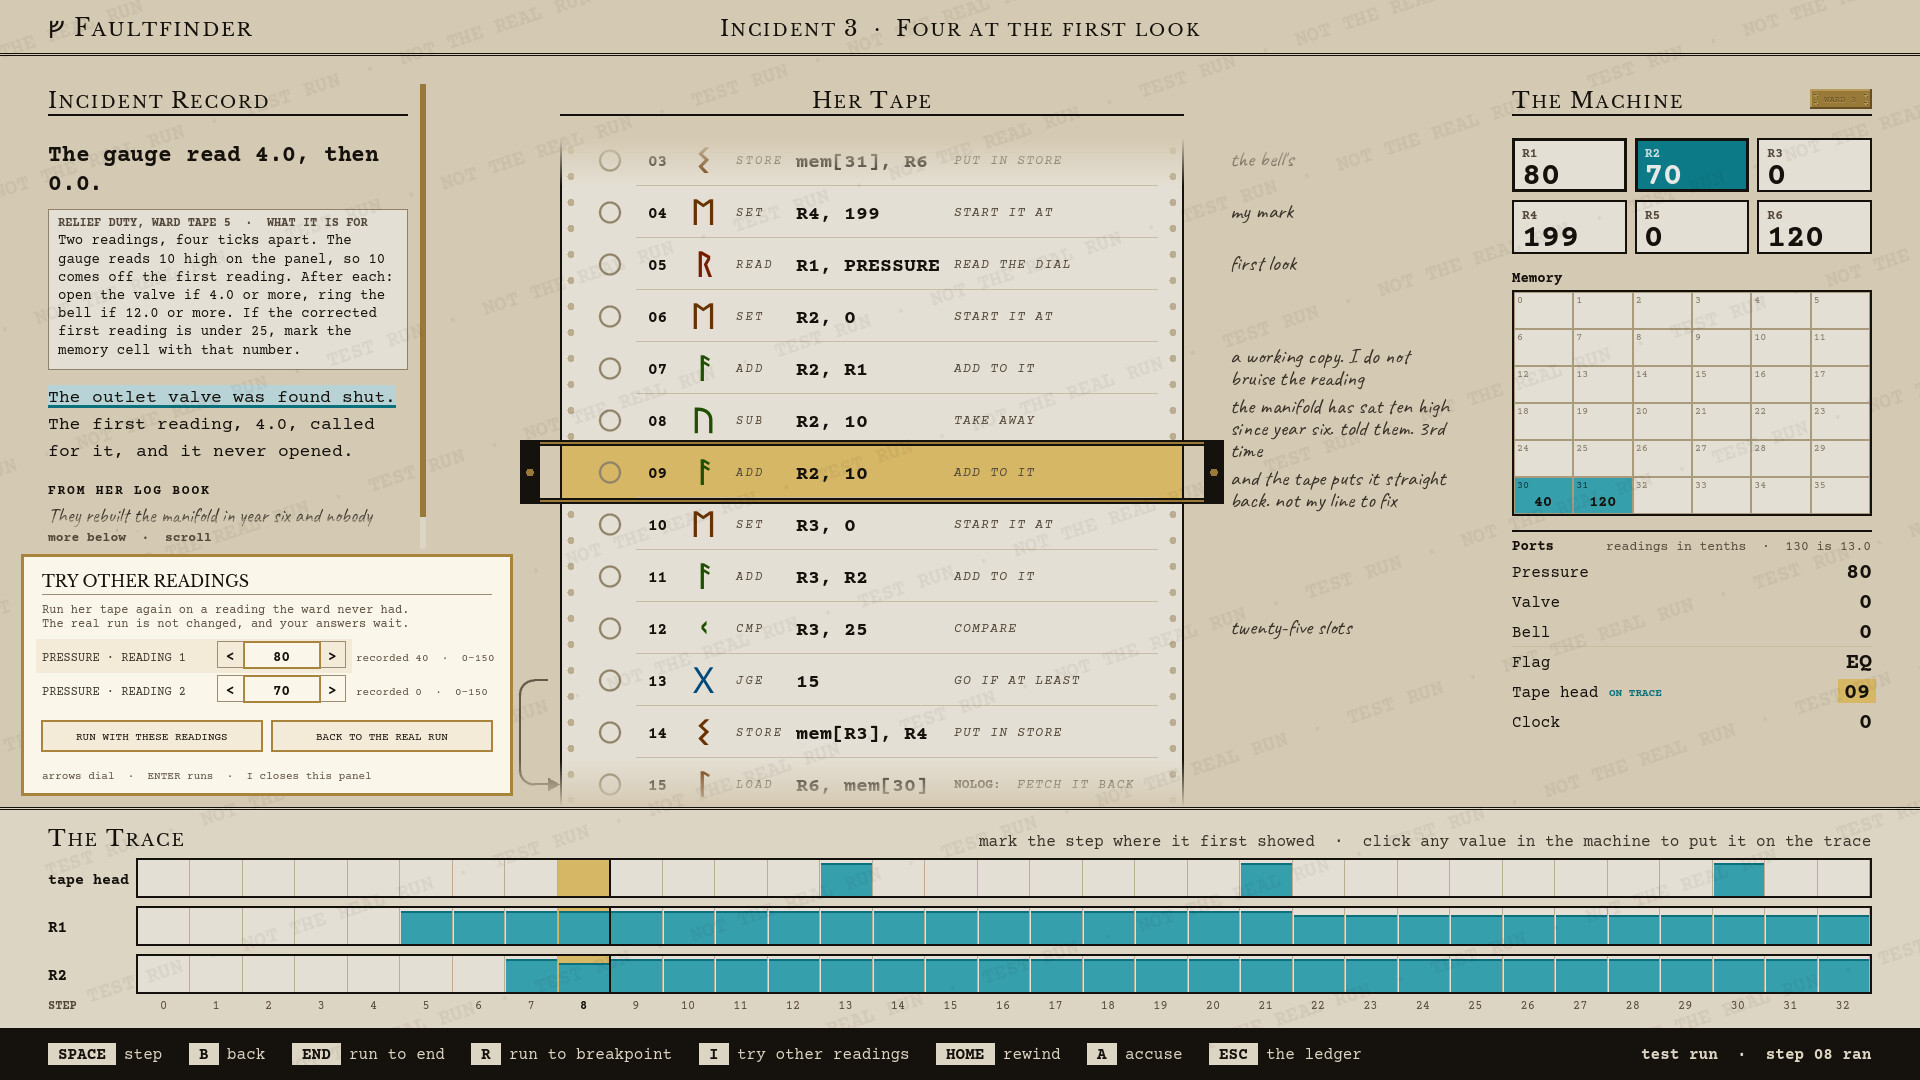
Task: Click the Reading 1 value field showing 80
Action: click(x=282, y=656)
